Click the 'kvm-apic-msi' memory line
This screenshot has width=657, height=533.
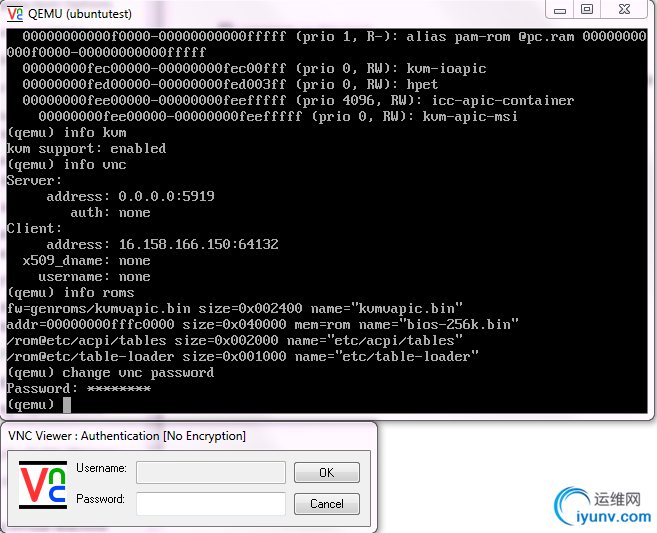tap(278, 116)
